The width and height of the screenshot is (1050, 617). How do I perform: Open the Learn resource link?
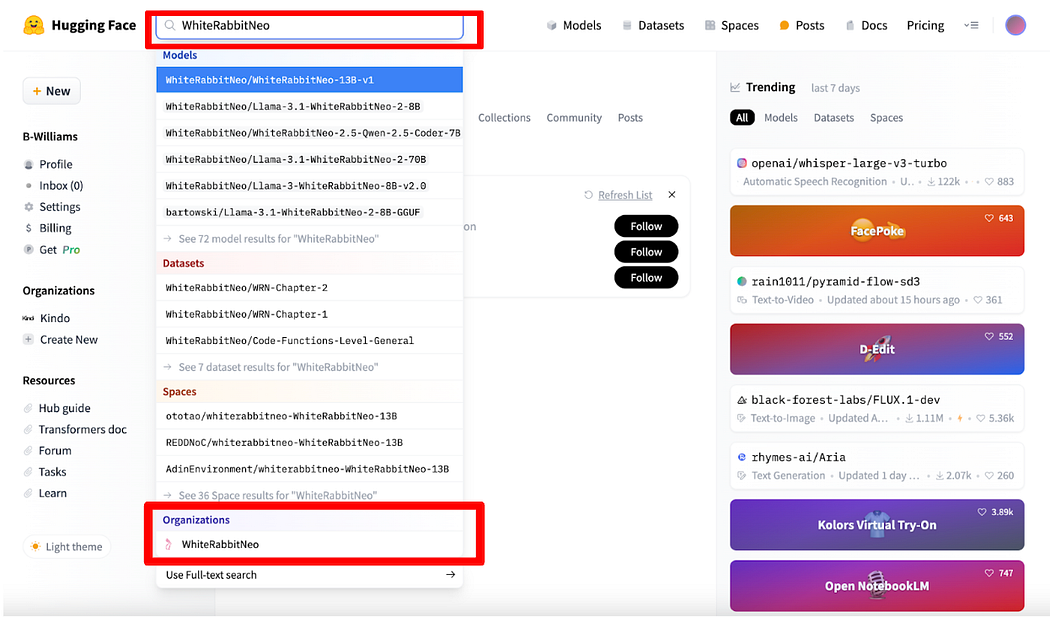click(45, 494)
